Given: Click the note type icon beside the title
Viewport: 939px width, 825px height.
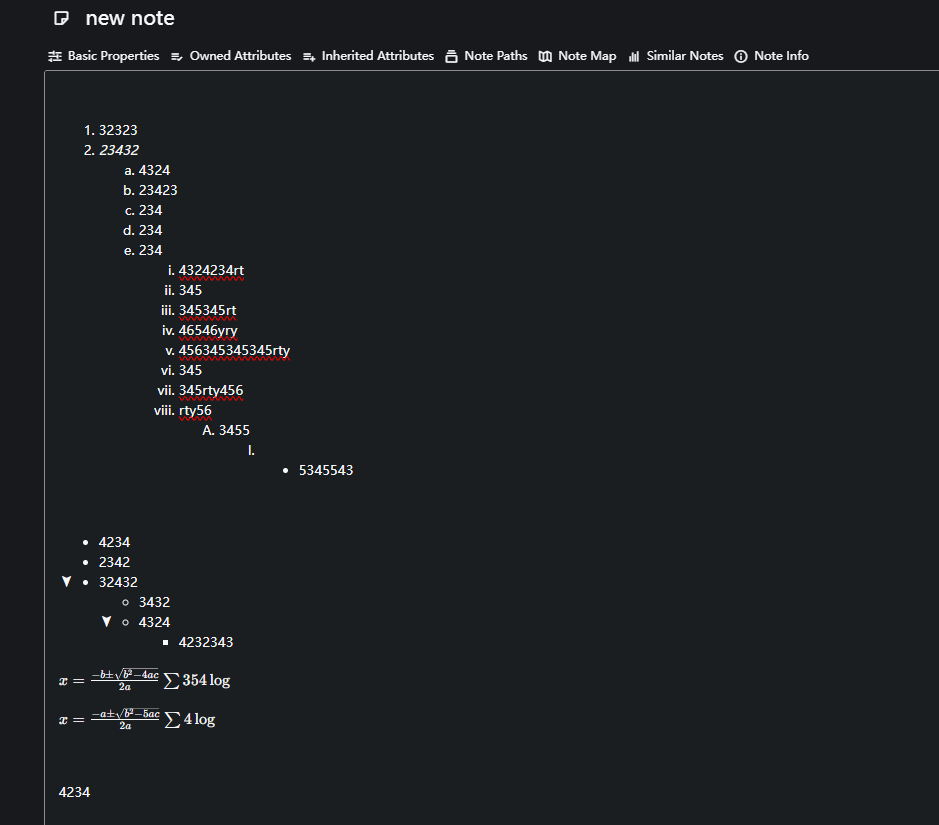Looking at the screenshot, I should pos(62,19).
